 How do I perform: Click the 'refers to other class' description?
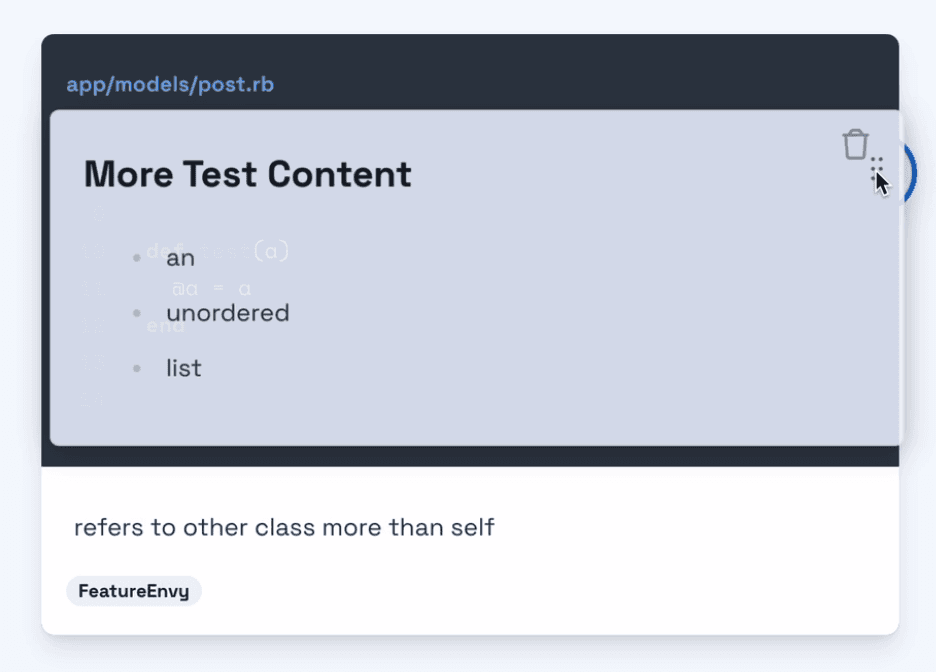(x=284, y=528)
